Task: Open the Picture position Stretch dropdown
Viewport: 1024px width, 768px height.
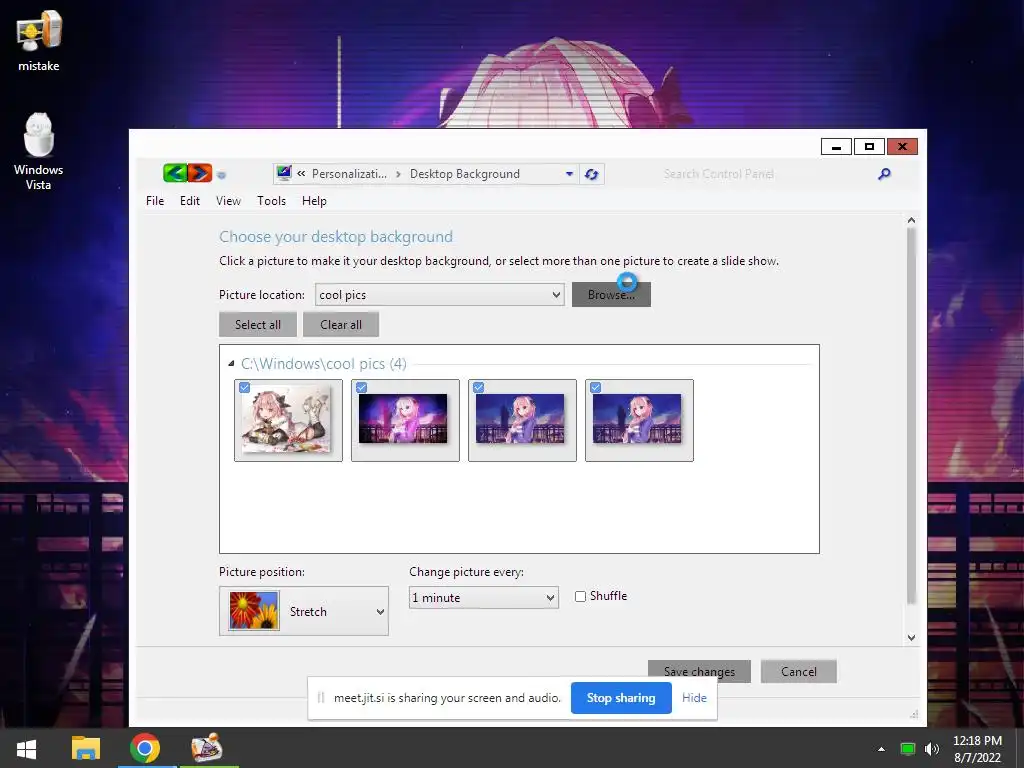Action: pyautogui.click(x=304, y=611)
